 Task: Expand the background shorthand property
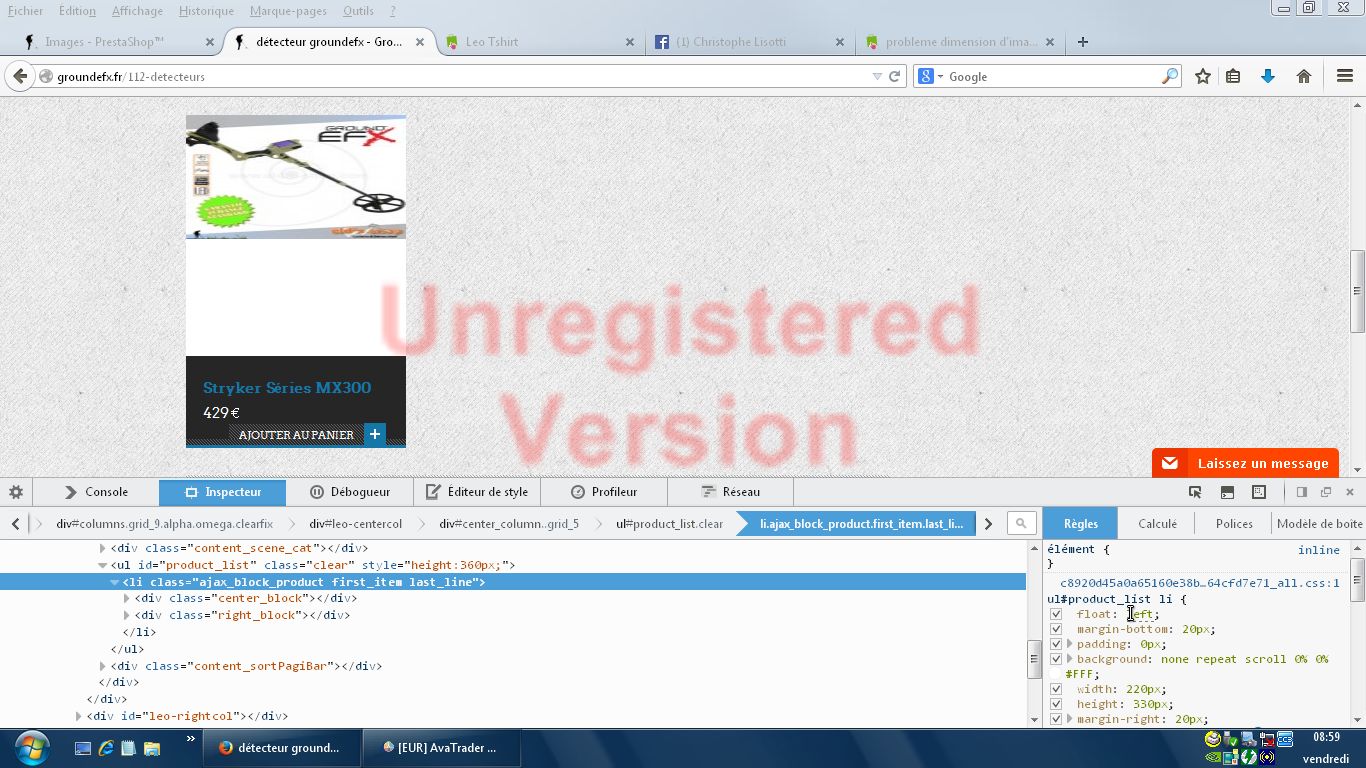(1070, 659)
